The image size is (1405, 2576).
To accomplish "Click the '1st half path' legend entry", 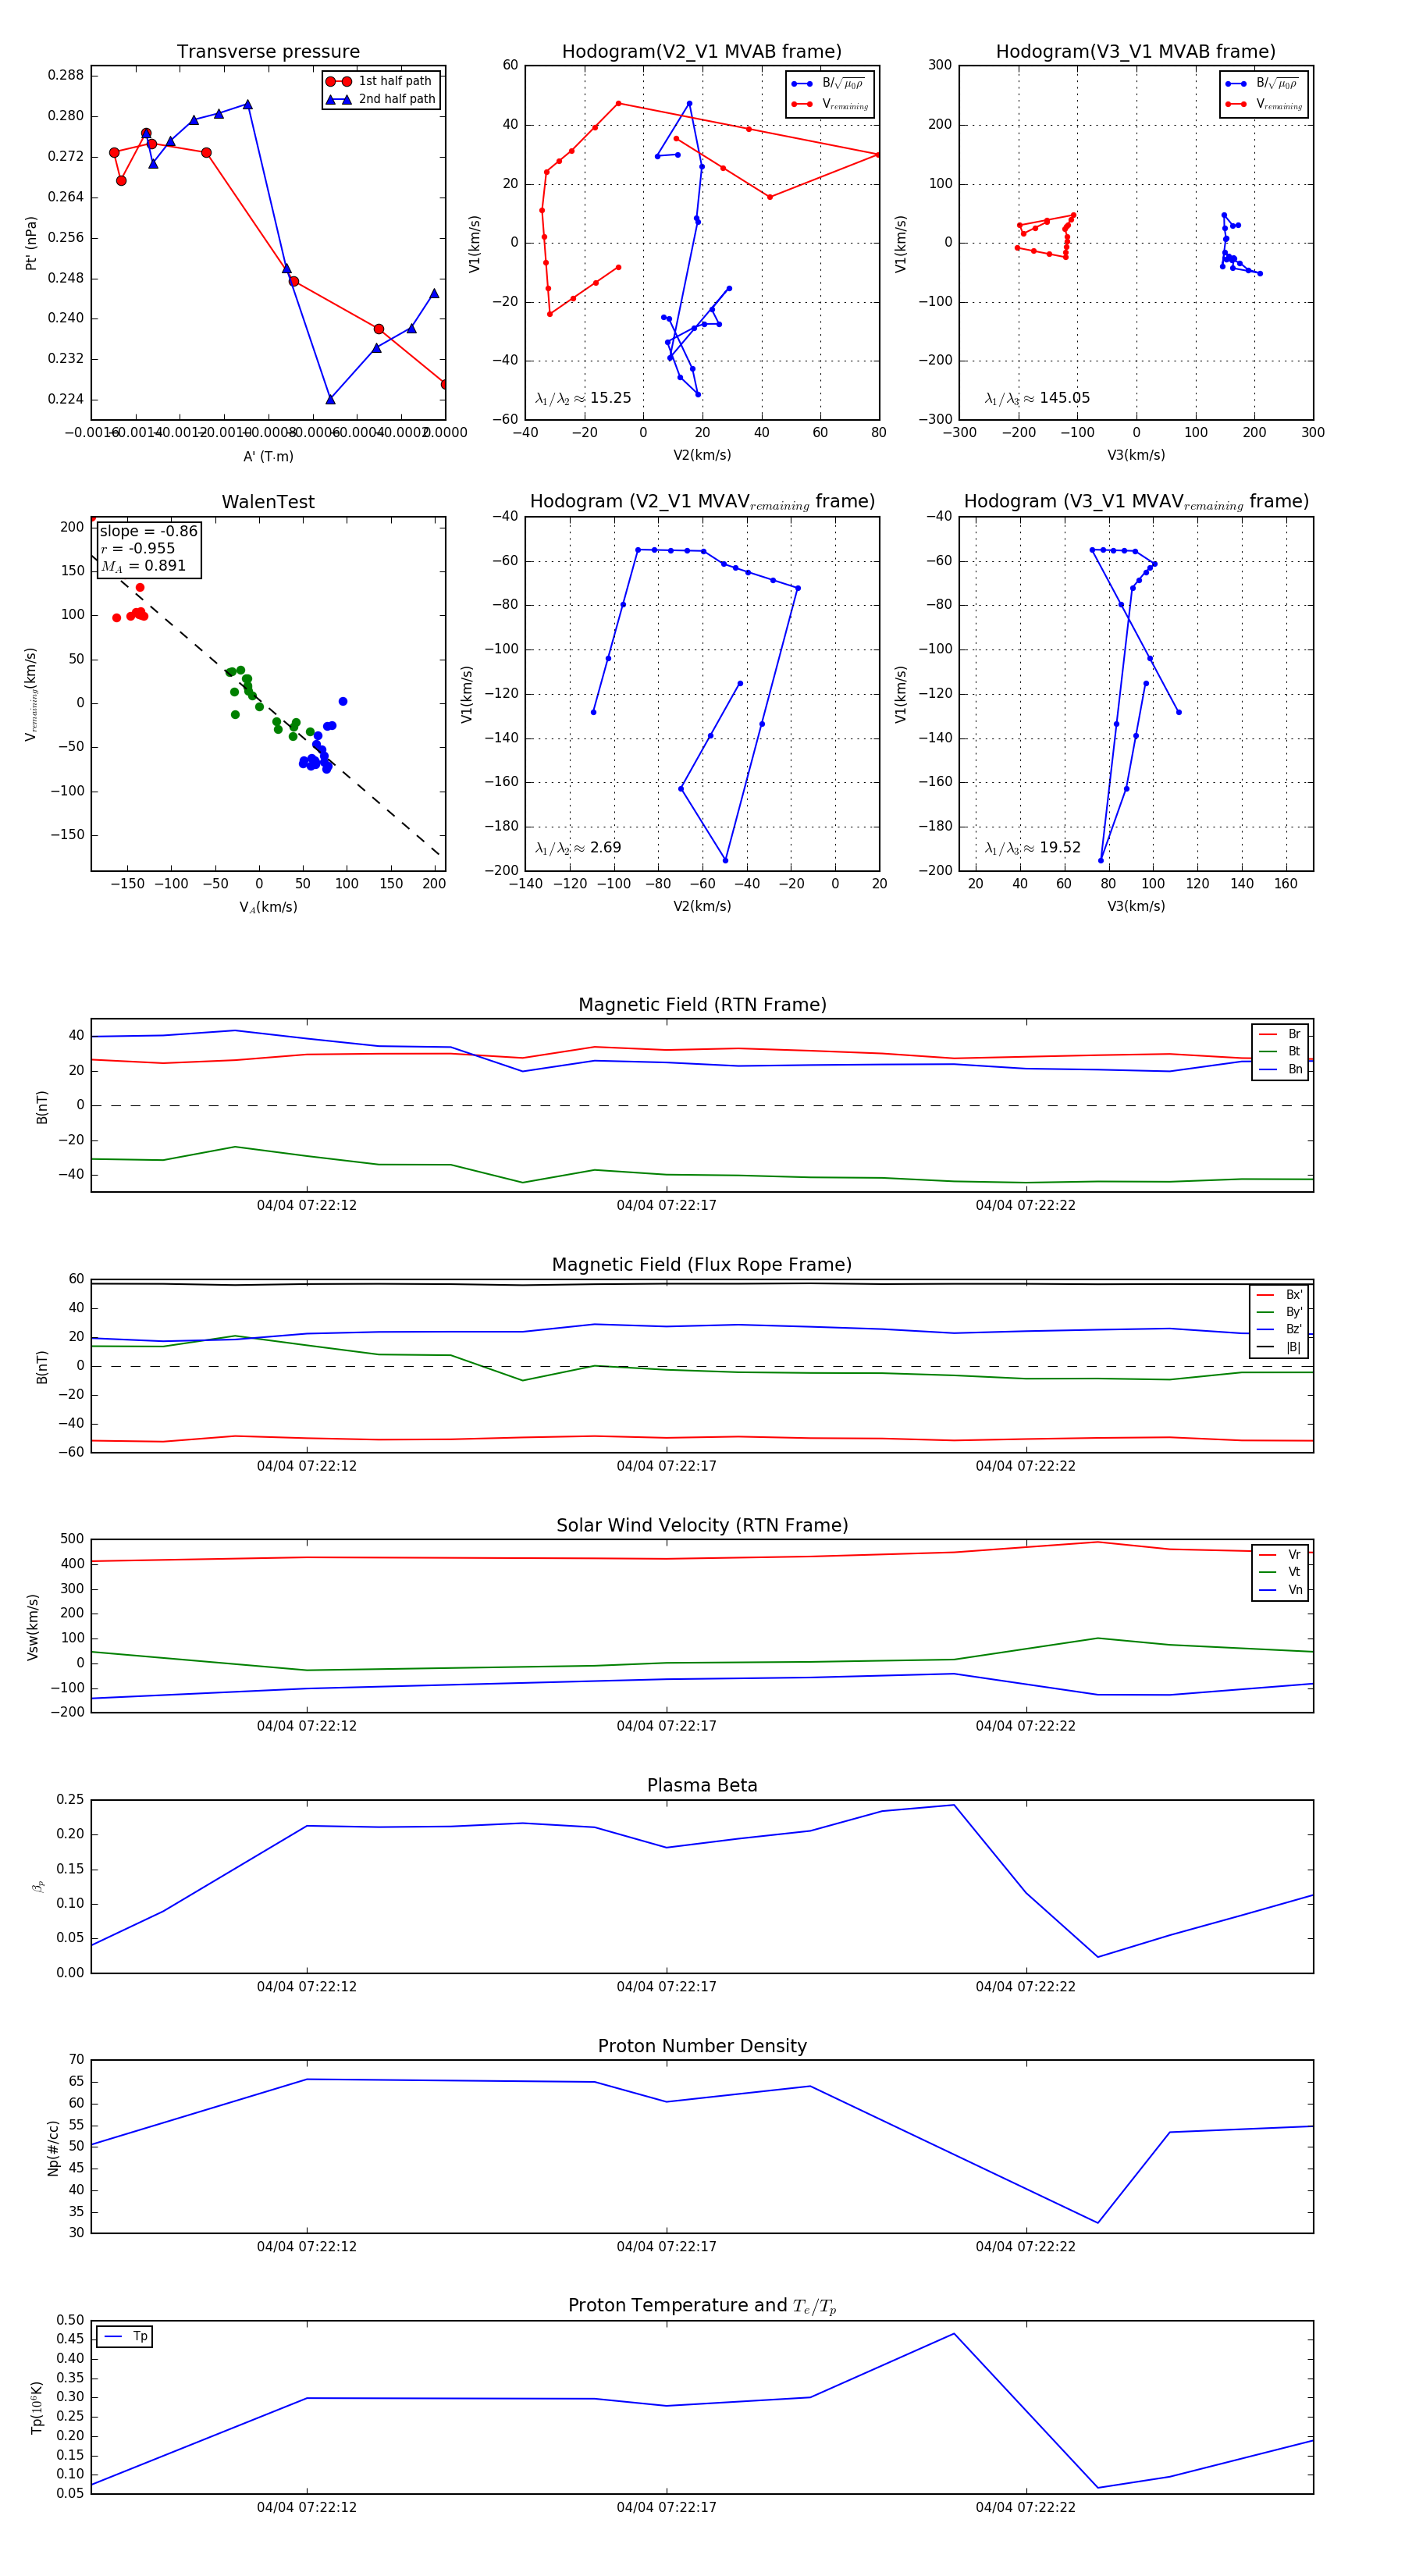I will point(379,81).
